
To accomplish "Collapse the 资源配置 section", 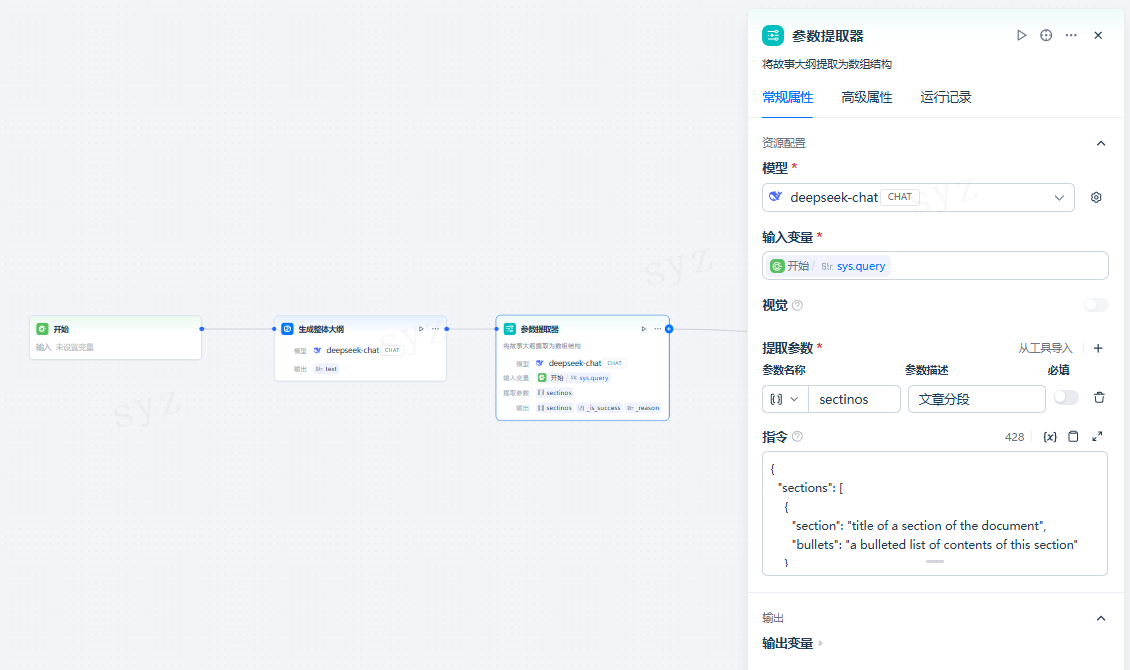I will (1101, 143).
